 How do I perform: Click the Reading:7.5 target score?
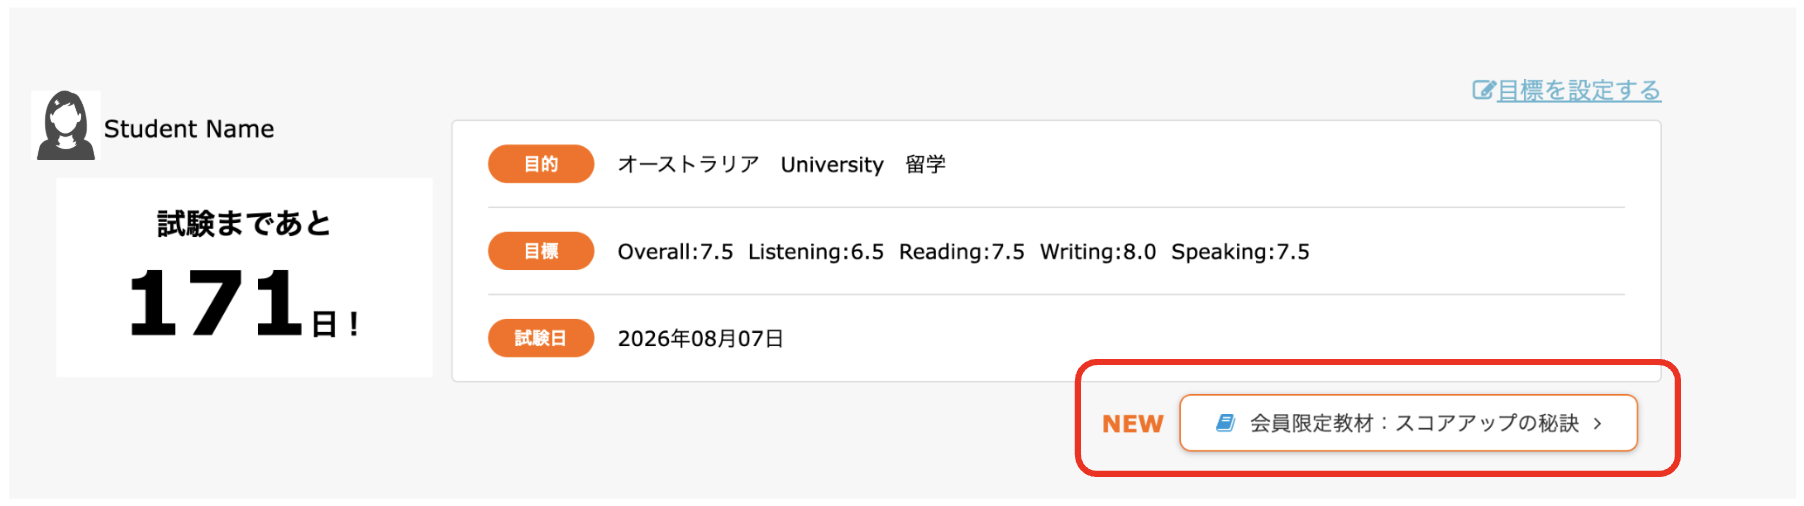tap(962, 252)
